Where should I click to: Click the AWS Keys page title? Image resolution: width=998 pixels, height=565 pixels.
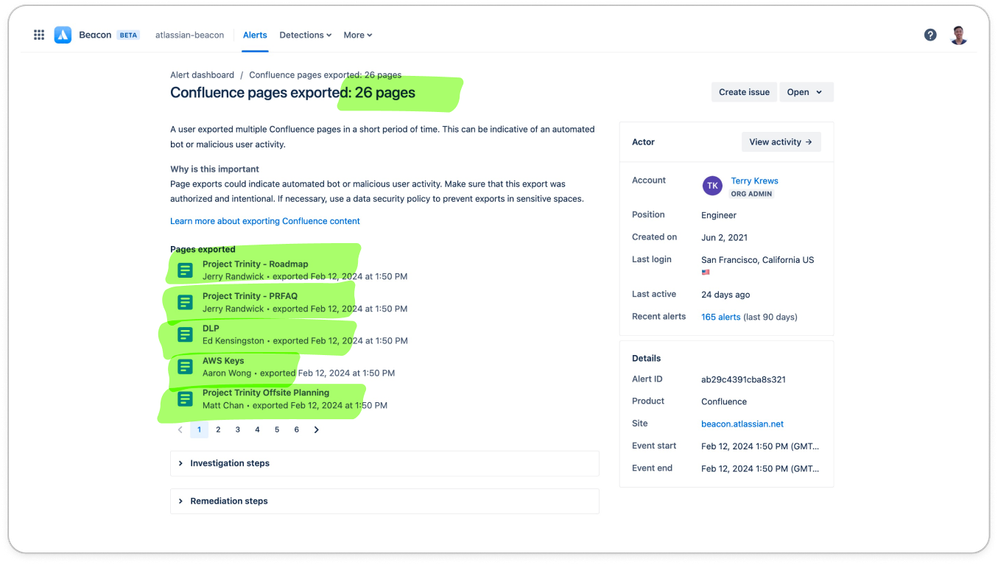[x=223, y=361]
